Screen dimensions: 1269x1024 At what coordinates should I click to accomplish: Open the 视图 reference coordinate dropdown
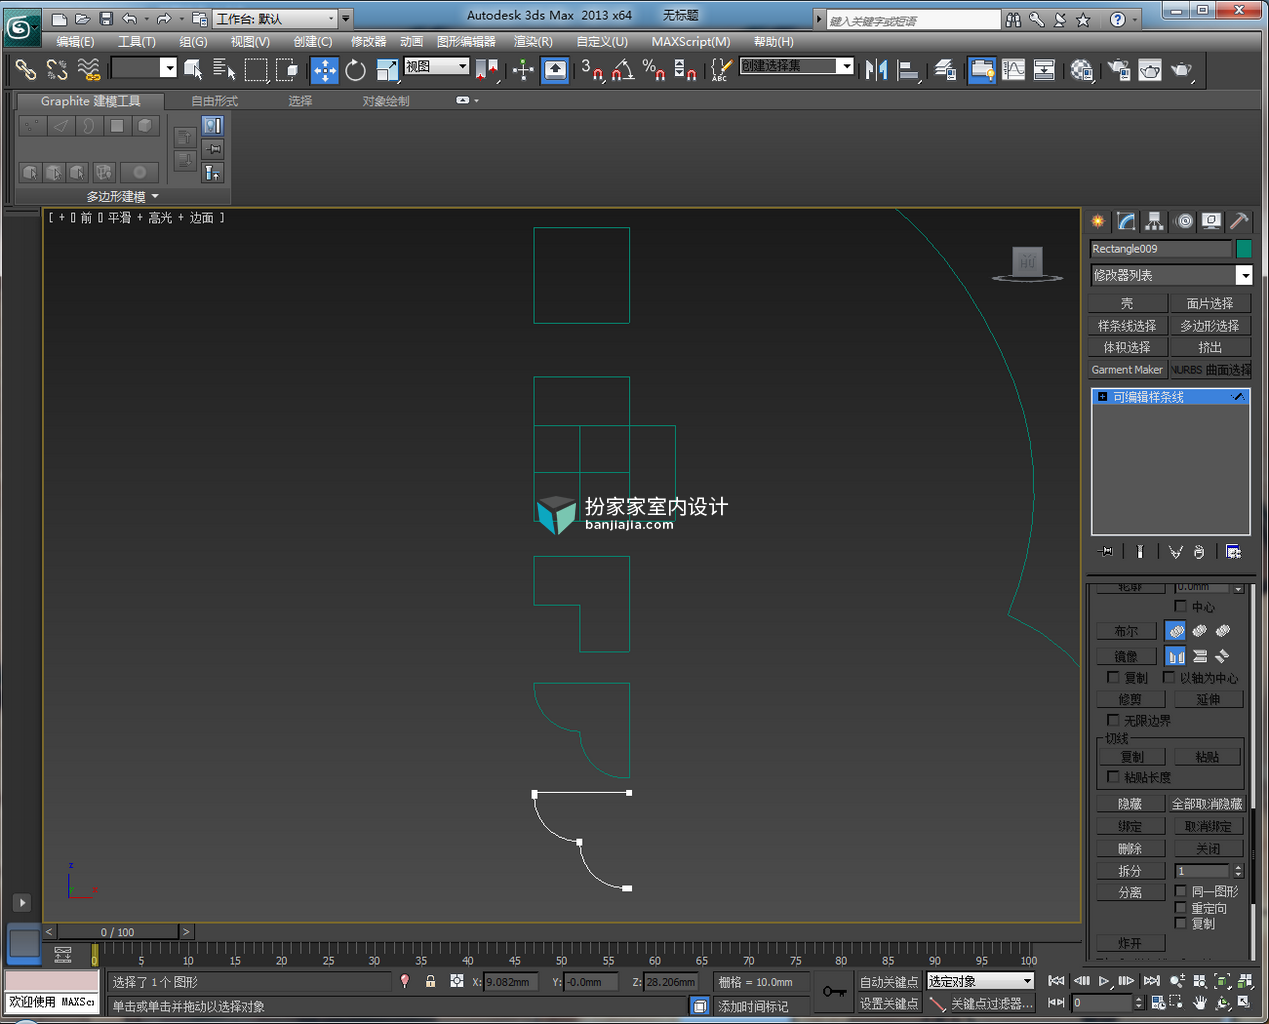tap(437, 66)
